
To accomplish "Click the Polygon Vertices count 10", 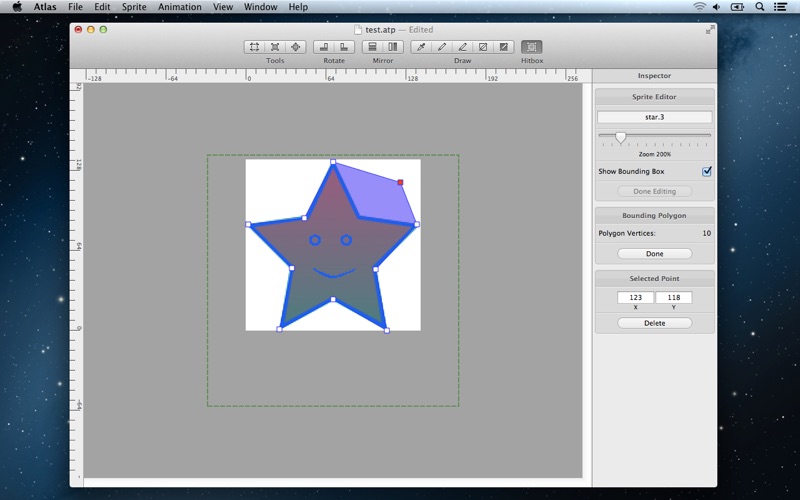I will coord(707,233).
